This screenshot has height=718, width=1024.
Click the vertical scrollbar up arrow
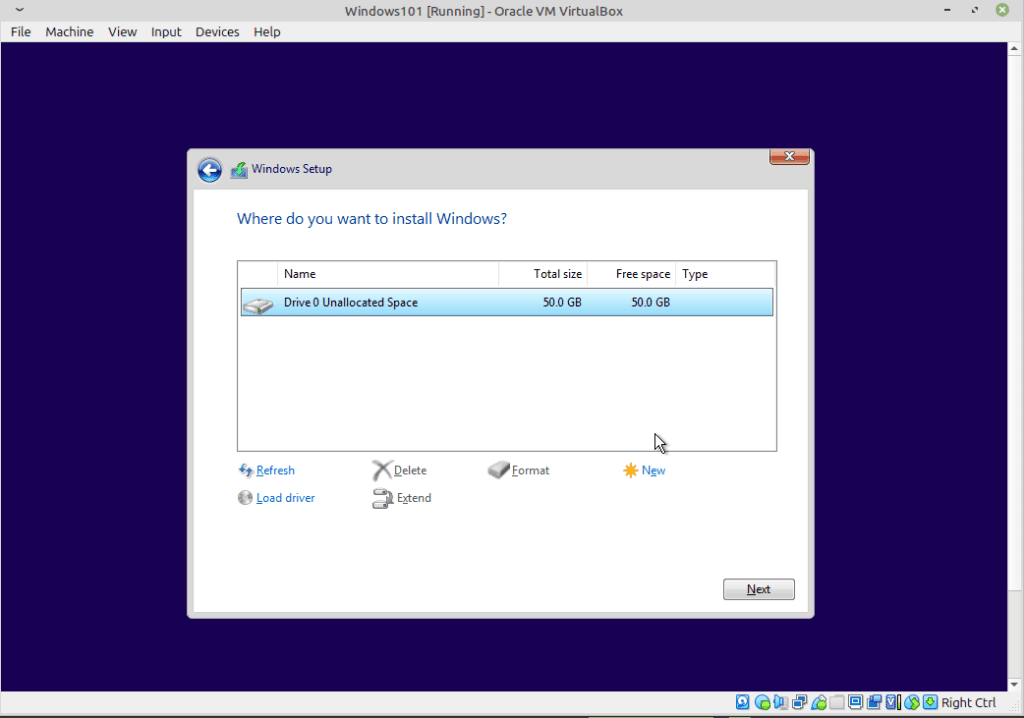tap(1014, 48)
